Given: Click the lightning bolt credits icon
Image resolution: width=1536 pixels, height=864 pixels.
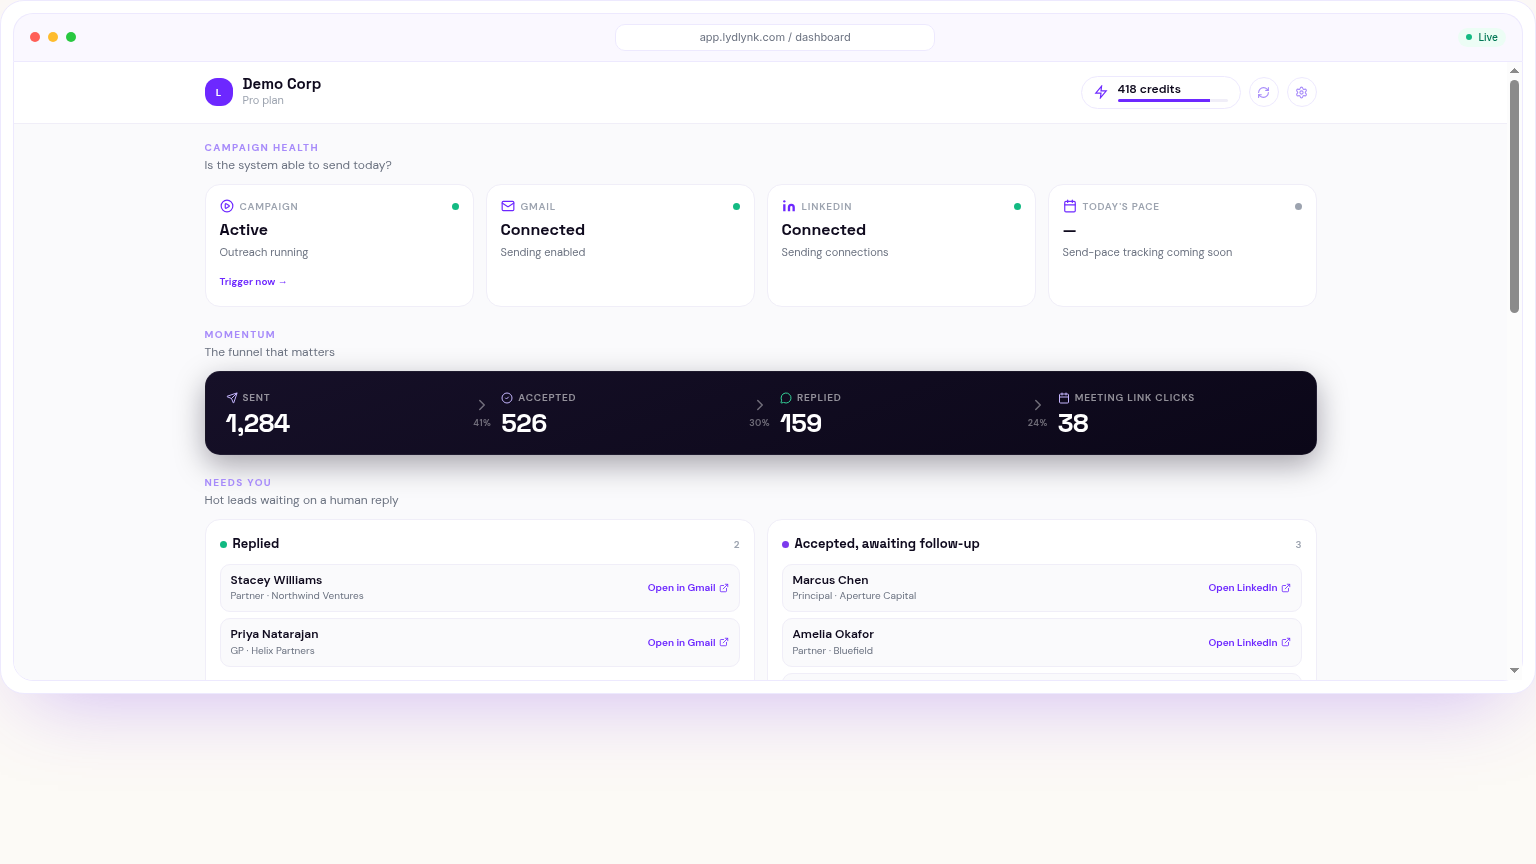Looking at the screenshot, I should 1101,92.
